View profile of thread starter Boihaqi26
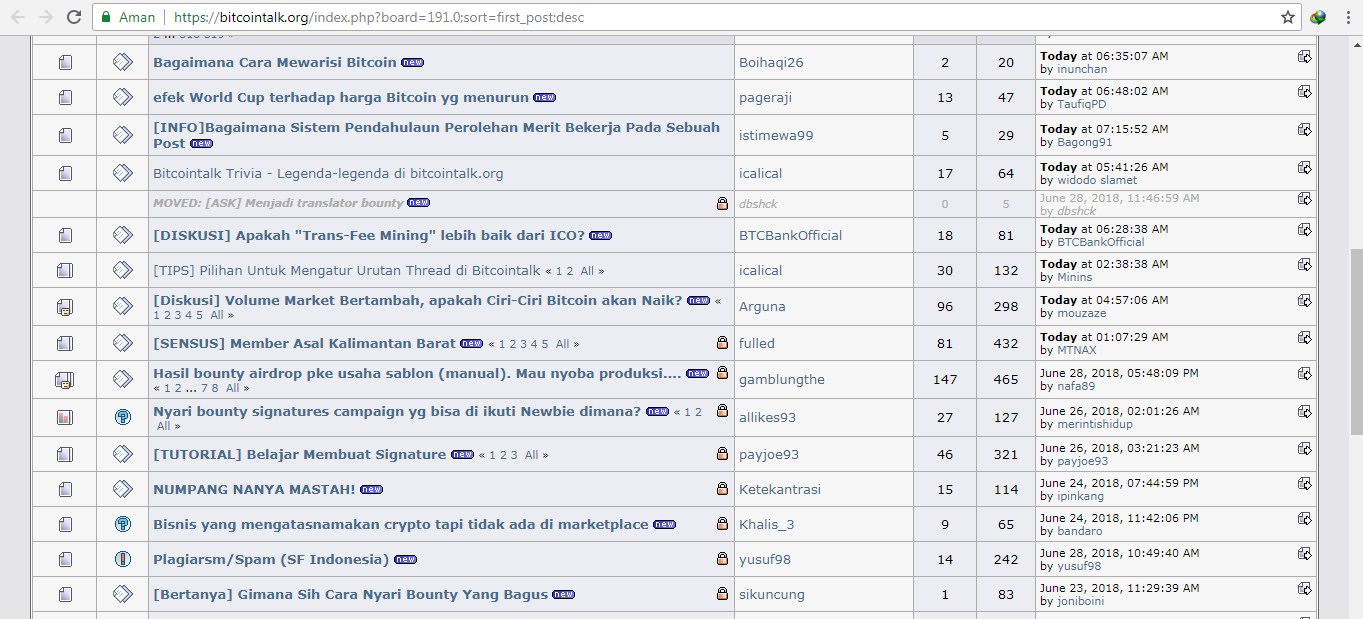 pos(771,62)
